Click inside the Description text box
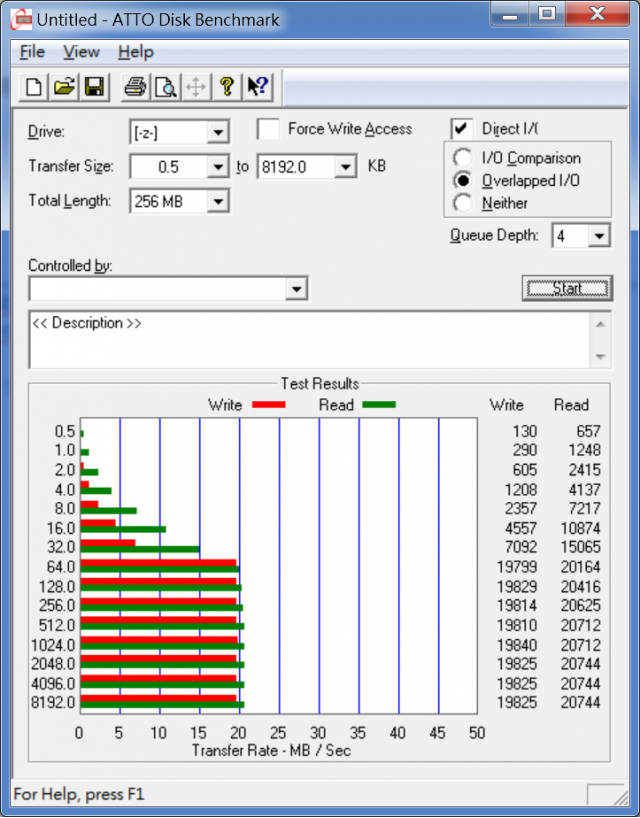Screen dimensions: 640x818 [x=310, y=340]
